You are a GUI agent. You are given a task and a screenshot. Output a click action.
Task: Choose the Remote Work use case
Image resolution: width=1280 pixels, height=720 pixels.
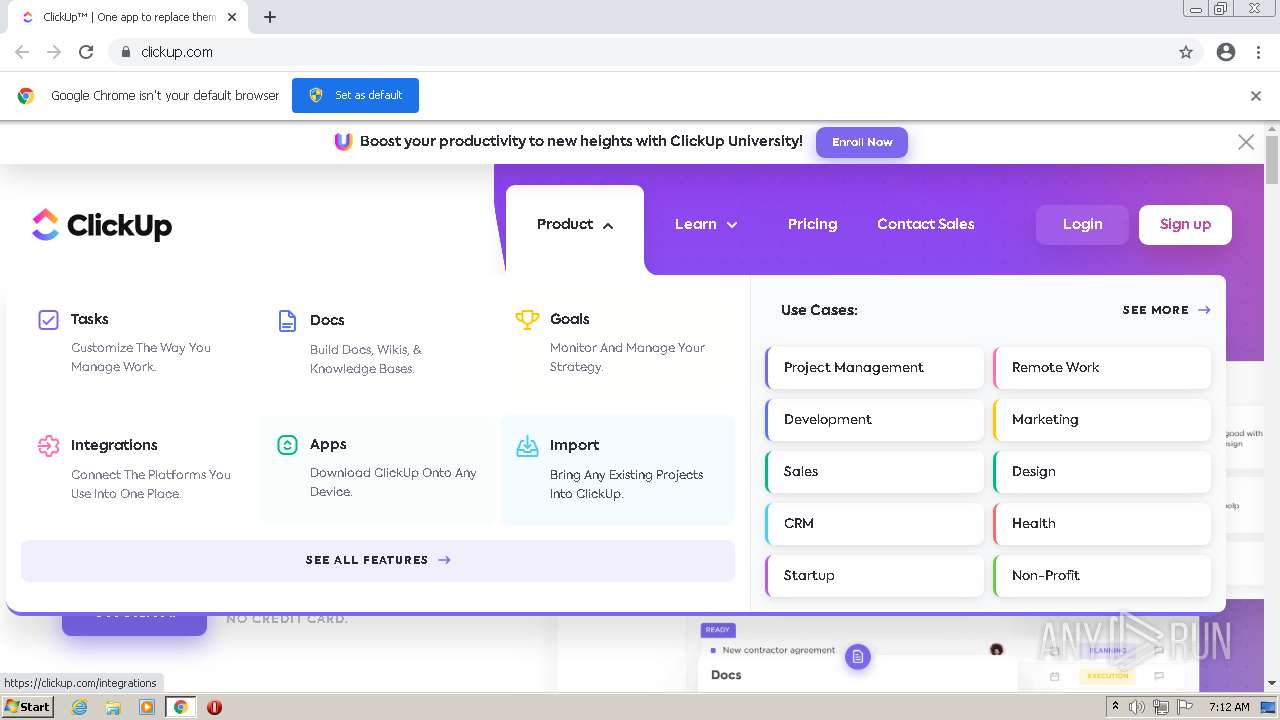click(x=1102, y=368)
